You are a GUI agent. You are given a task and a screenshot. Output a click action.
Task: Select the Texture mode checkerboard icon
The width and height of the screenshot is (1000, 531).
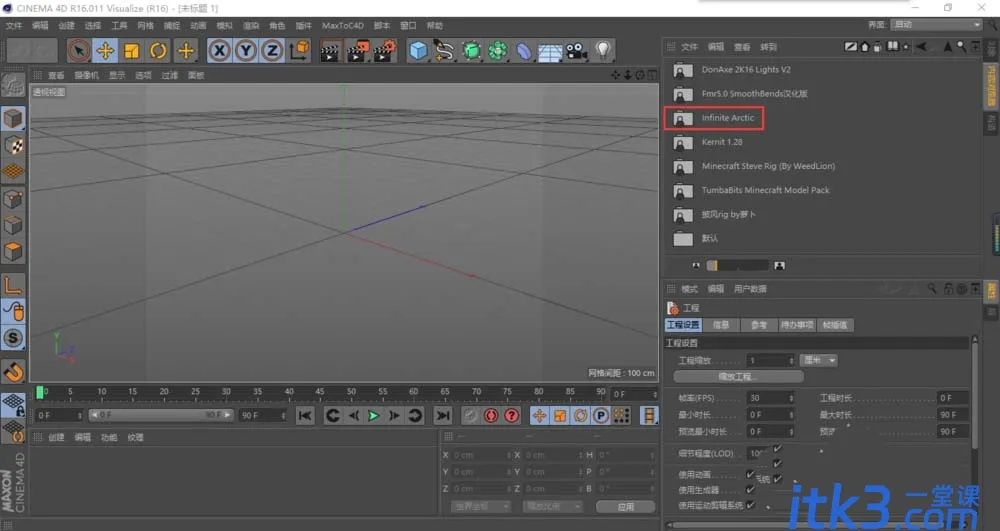pyautogui.click(x=13, y=145)
